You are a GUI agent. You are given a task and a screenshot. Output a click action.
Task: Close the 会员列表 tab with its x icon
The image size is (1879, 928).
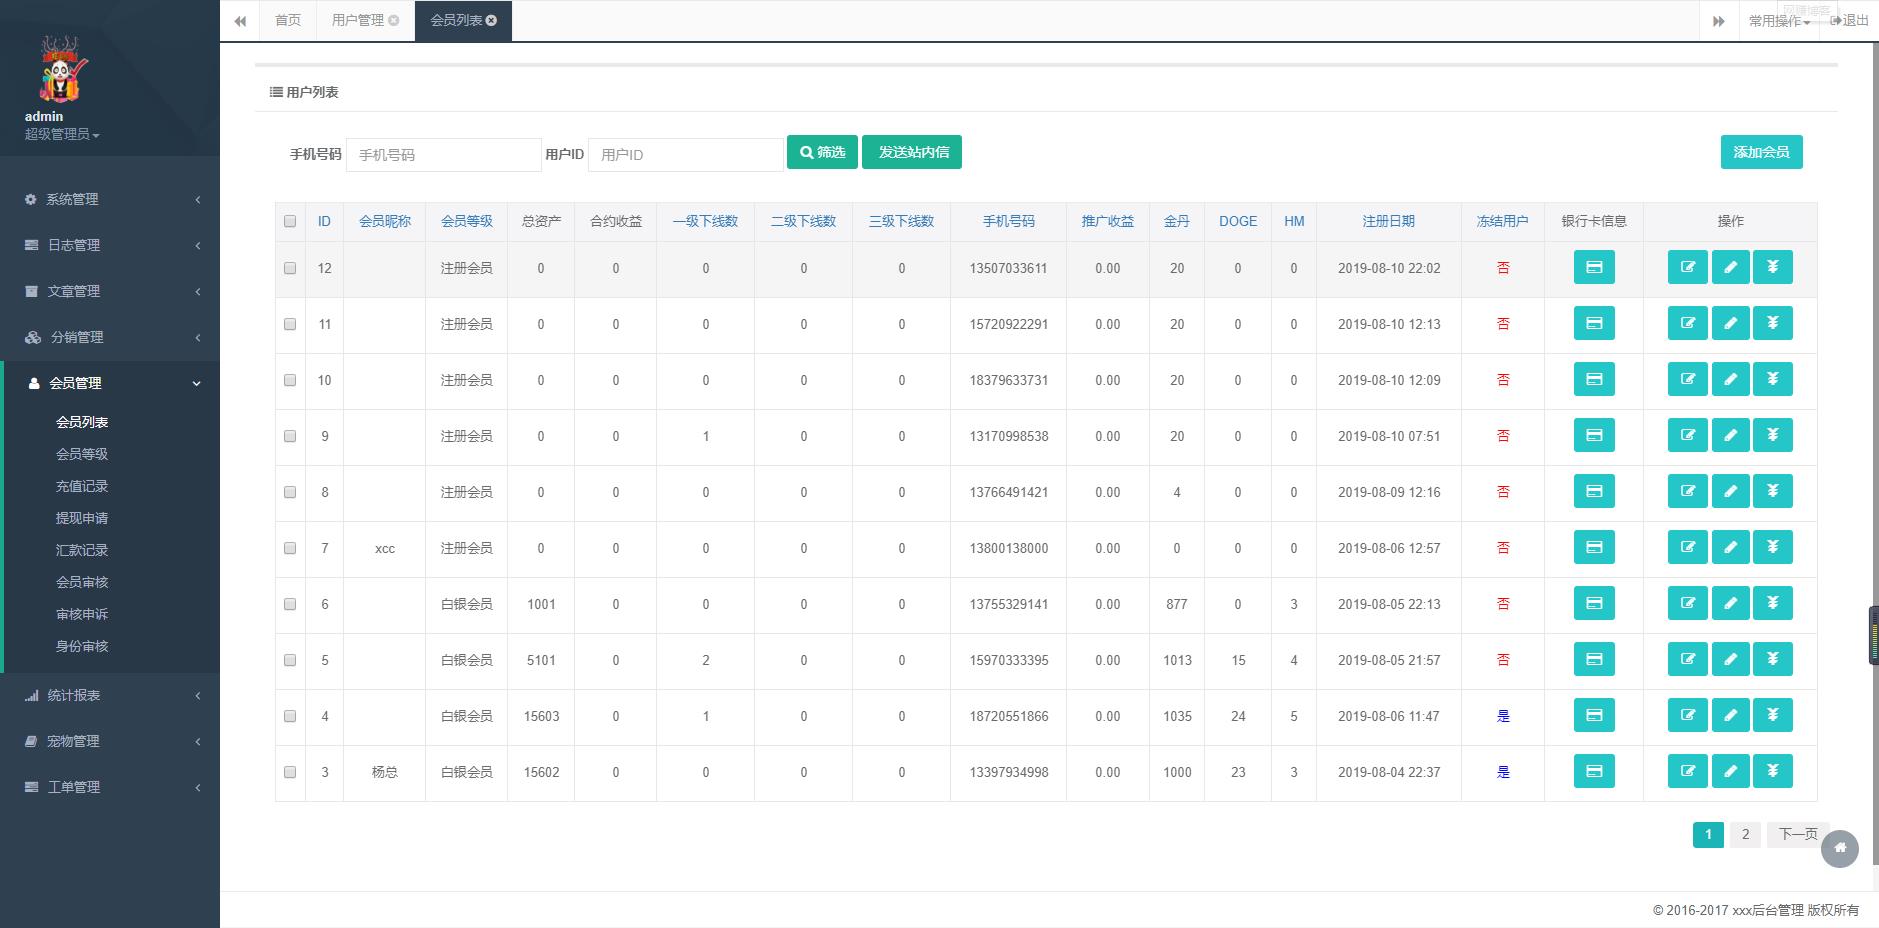(x=491, y=20)
